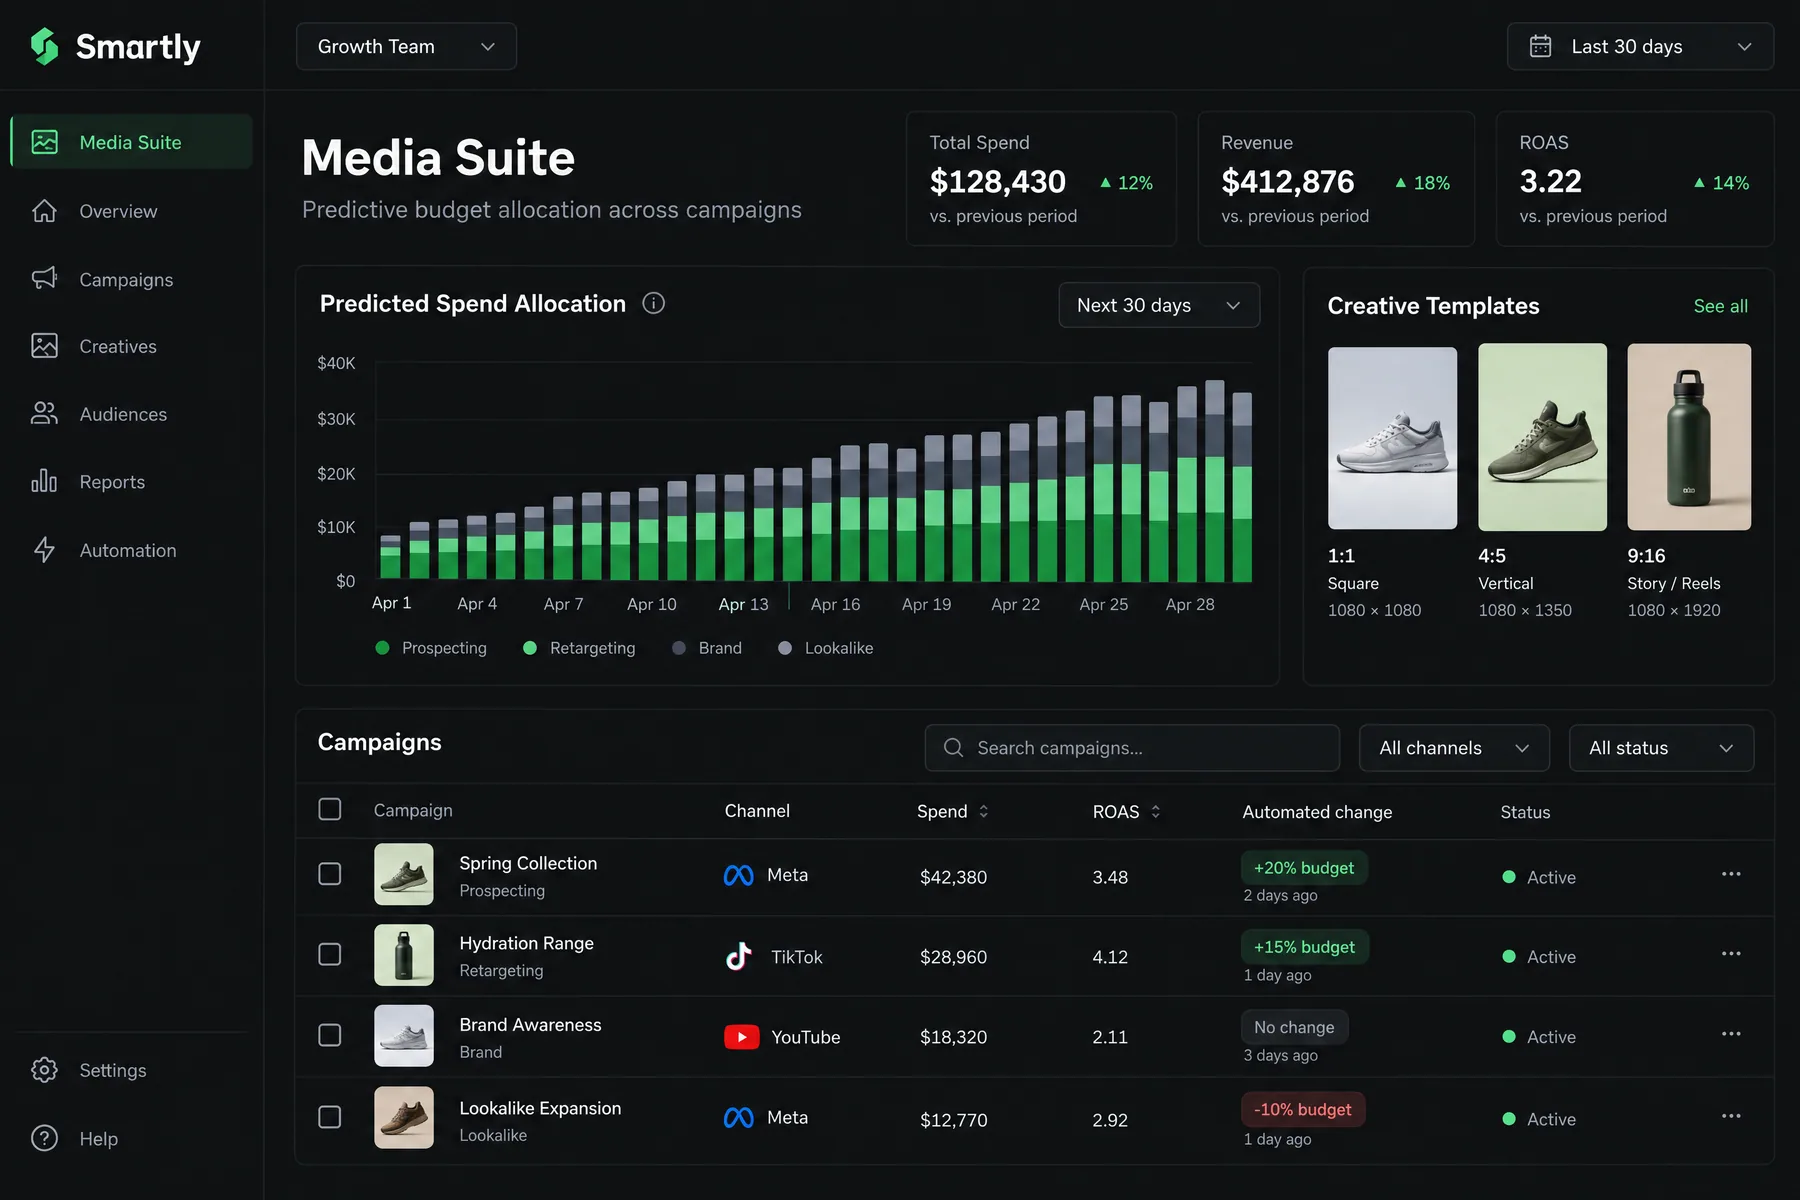
Task: Click the ROAS column sort arrows
Action: click(x=1155, y=811)
